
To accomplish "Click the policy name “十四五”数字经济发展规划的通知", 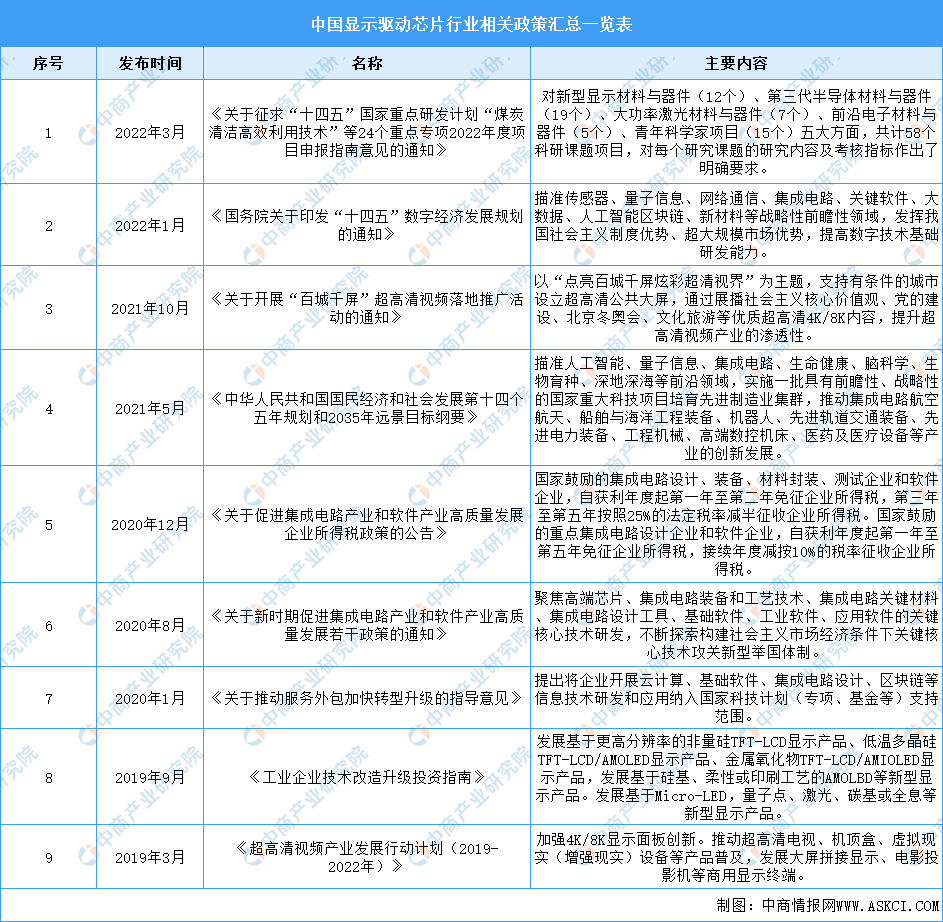I will point(367,226).
